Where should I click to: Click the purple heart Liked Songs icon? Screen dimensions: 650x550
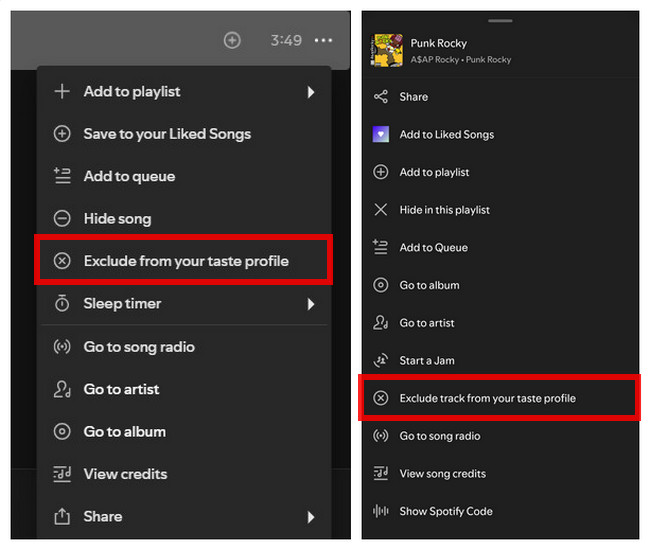pos(380,135)
